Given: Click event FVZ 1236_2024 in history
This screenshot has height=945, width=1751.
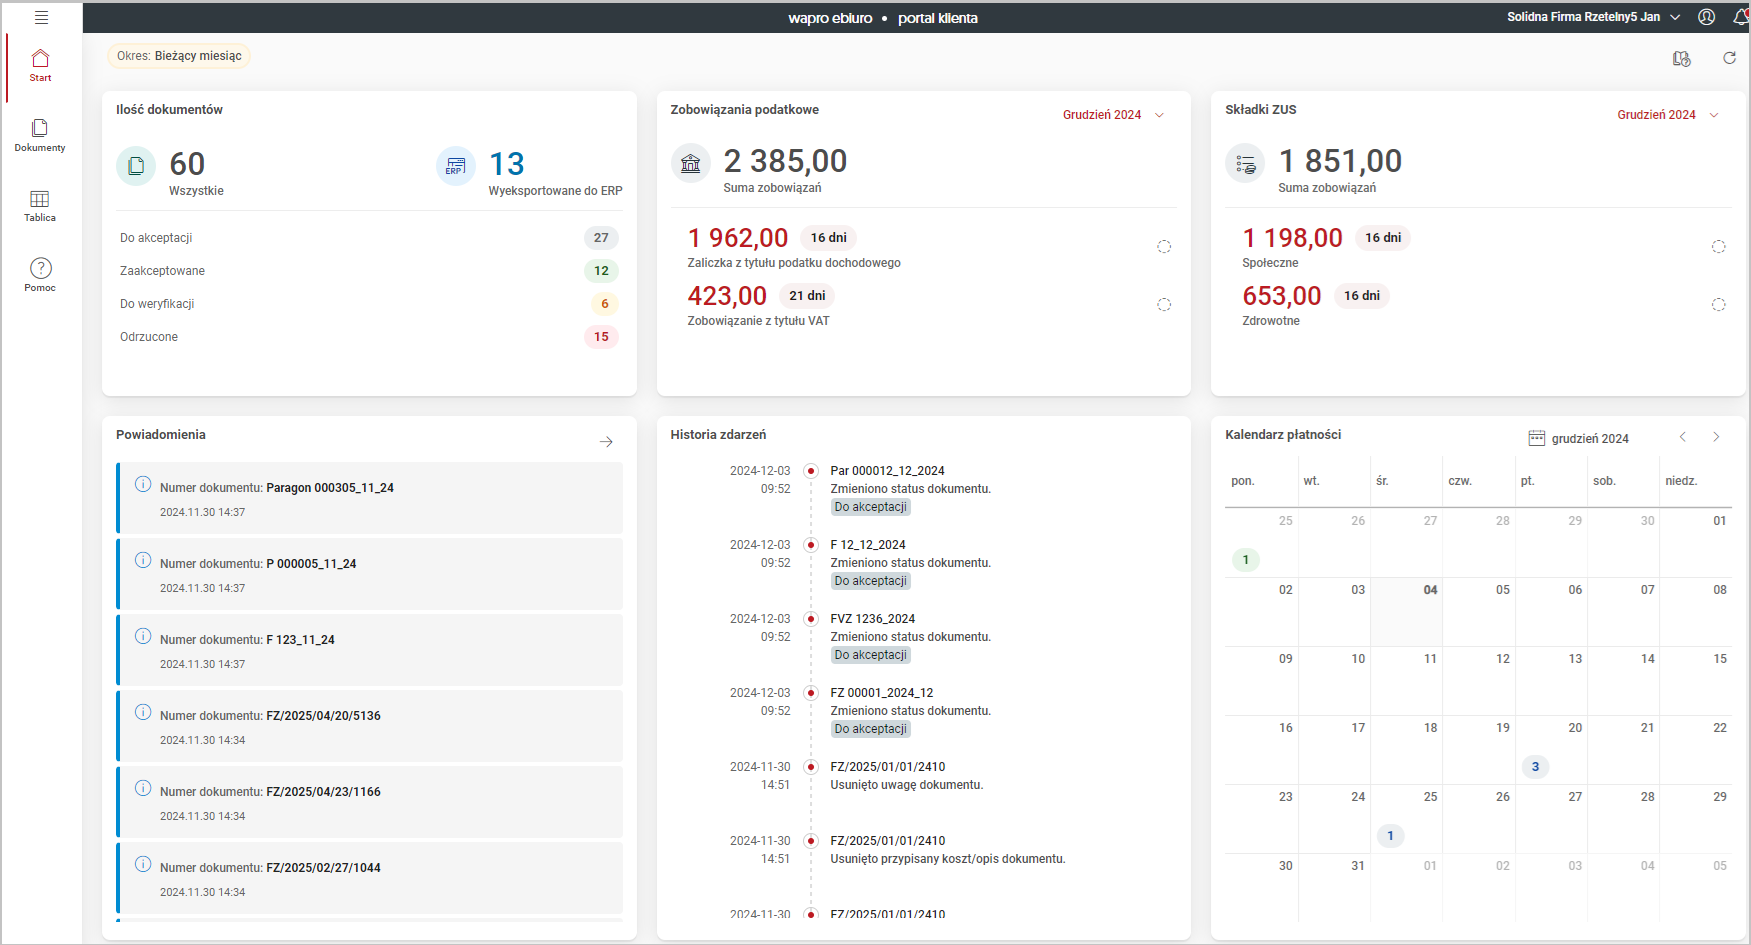Looking at the screenshot, I should click(872, 619).
